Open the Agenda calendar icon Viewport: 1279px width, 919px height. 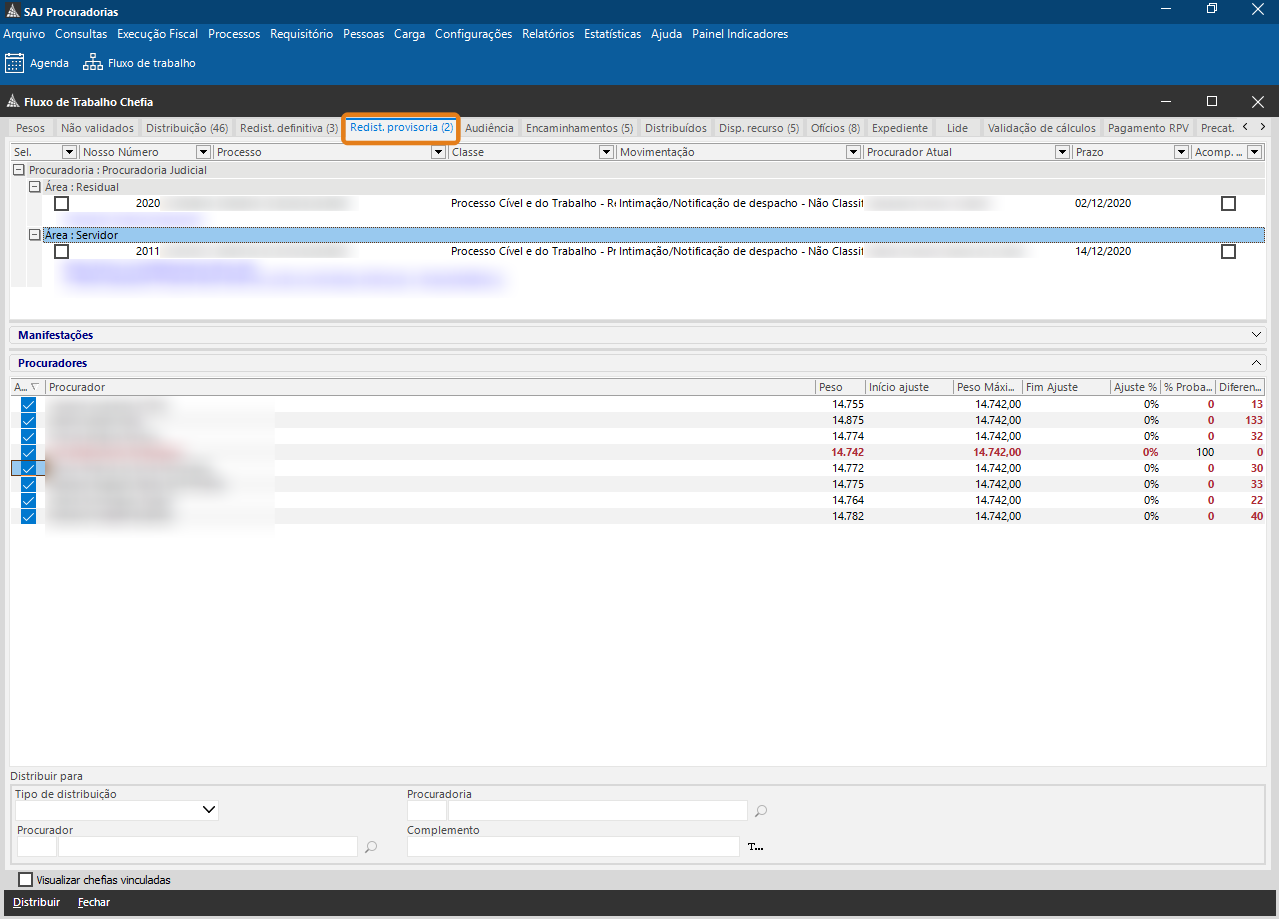(15, 63)
